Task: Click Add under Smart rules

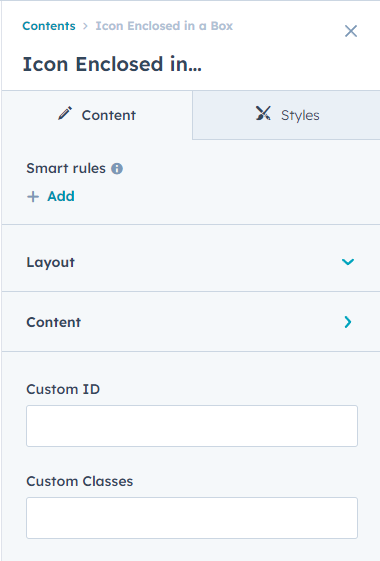Action: pyautogui.click(x=61, y=196)
